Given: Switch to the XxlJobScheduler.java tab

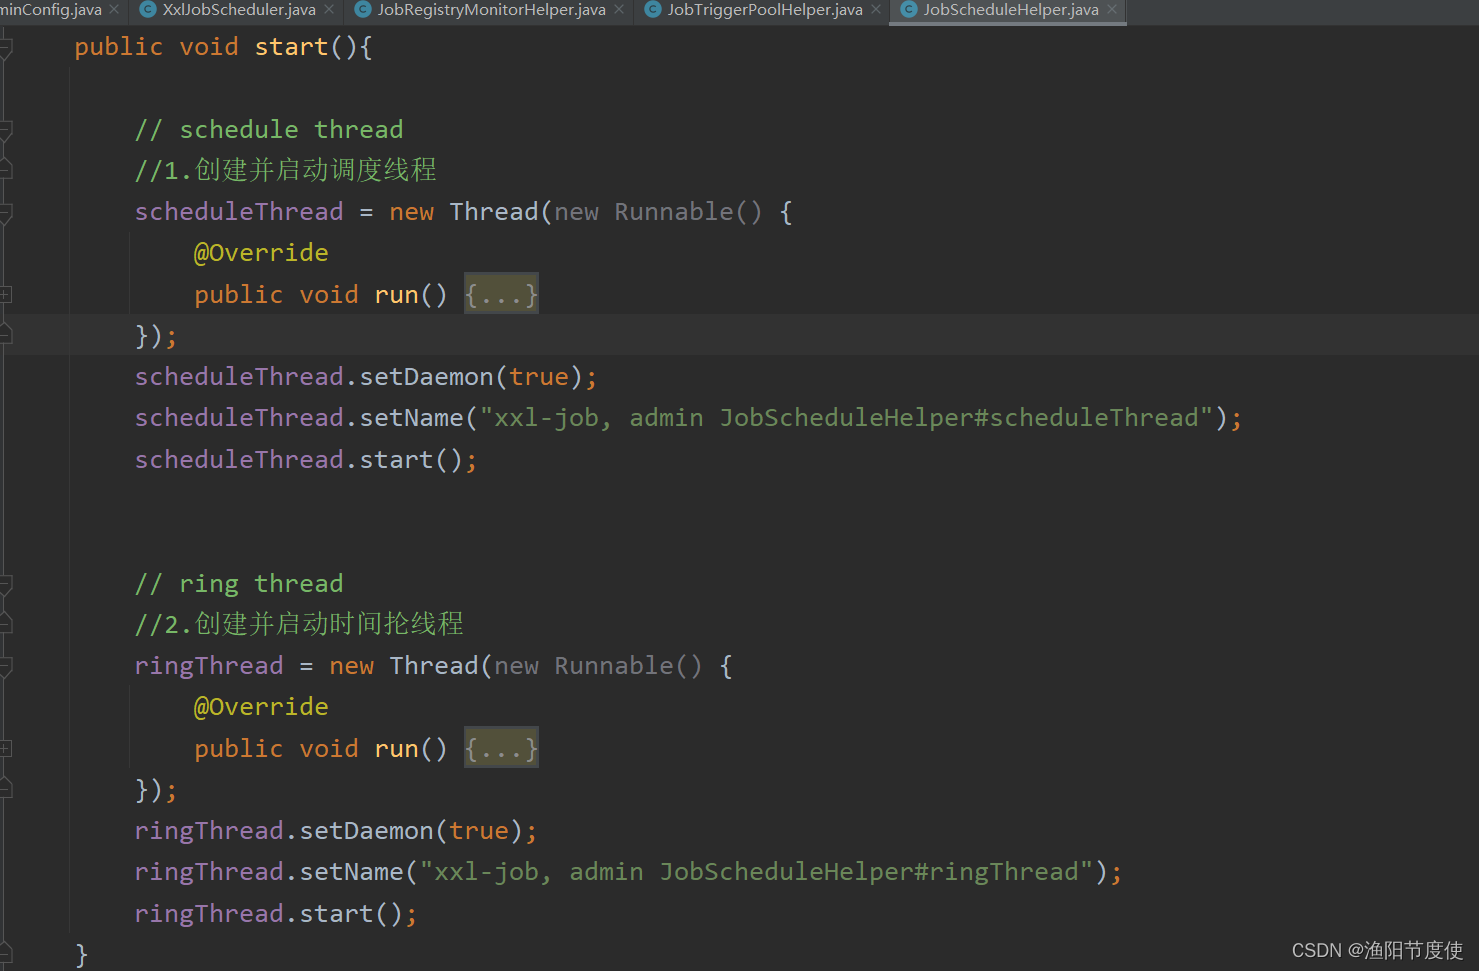Looking at the screenshot, I should coord(239,10).
